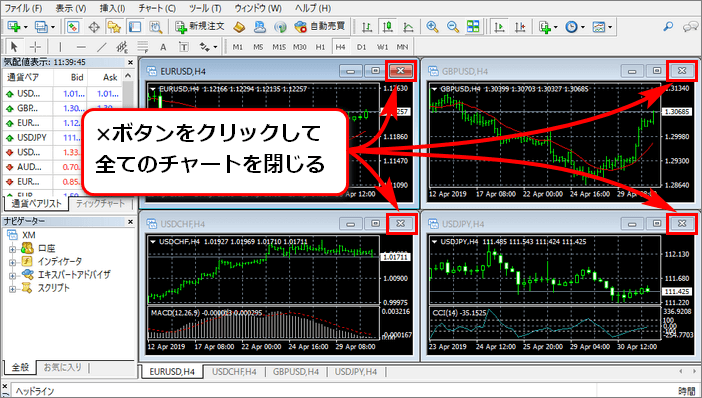Viewport: 702px width, 398px height.
Task: Select the H1 timeframe button
Action: (x=320, y=47)
